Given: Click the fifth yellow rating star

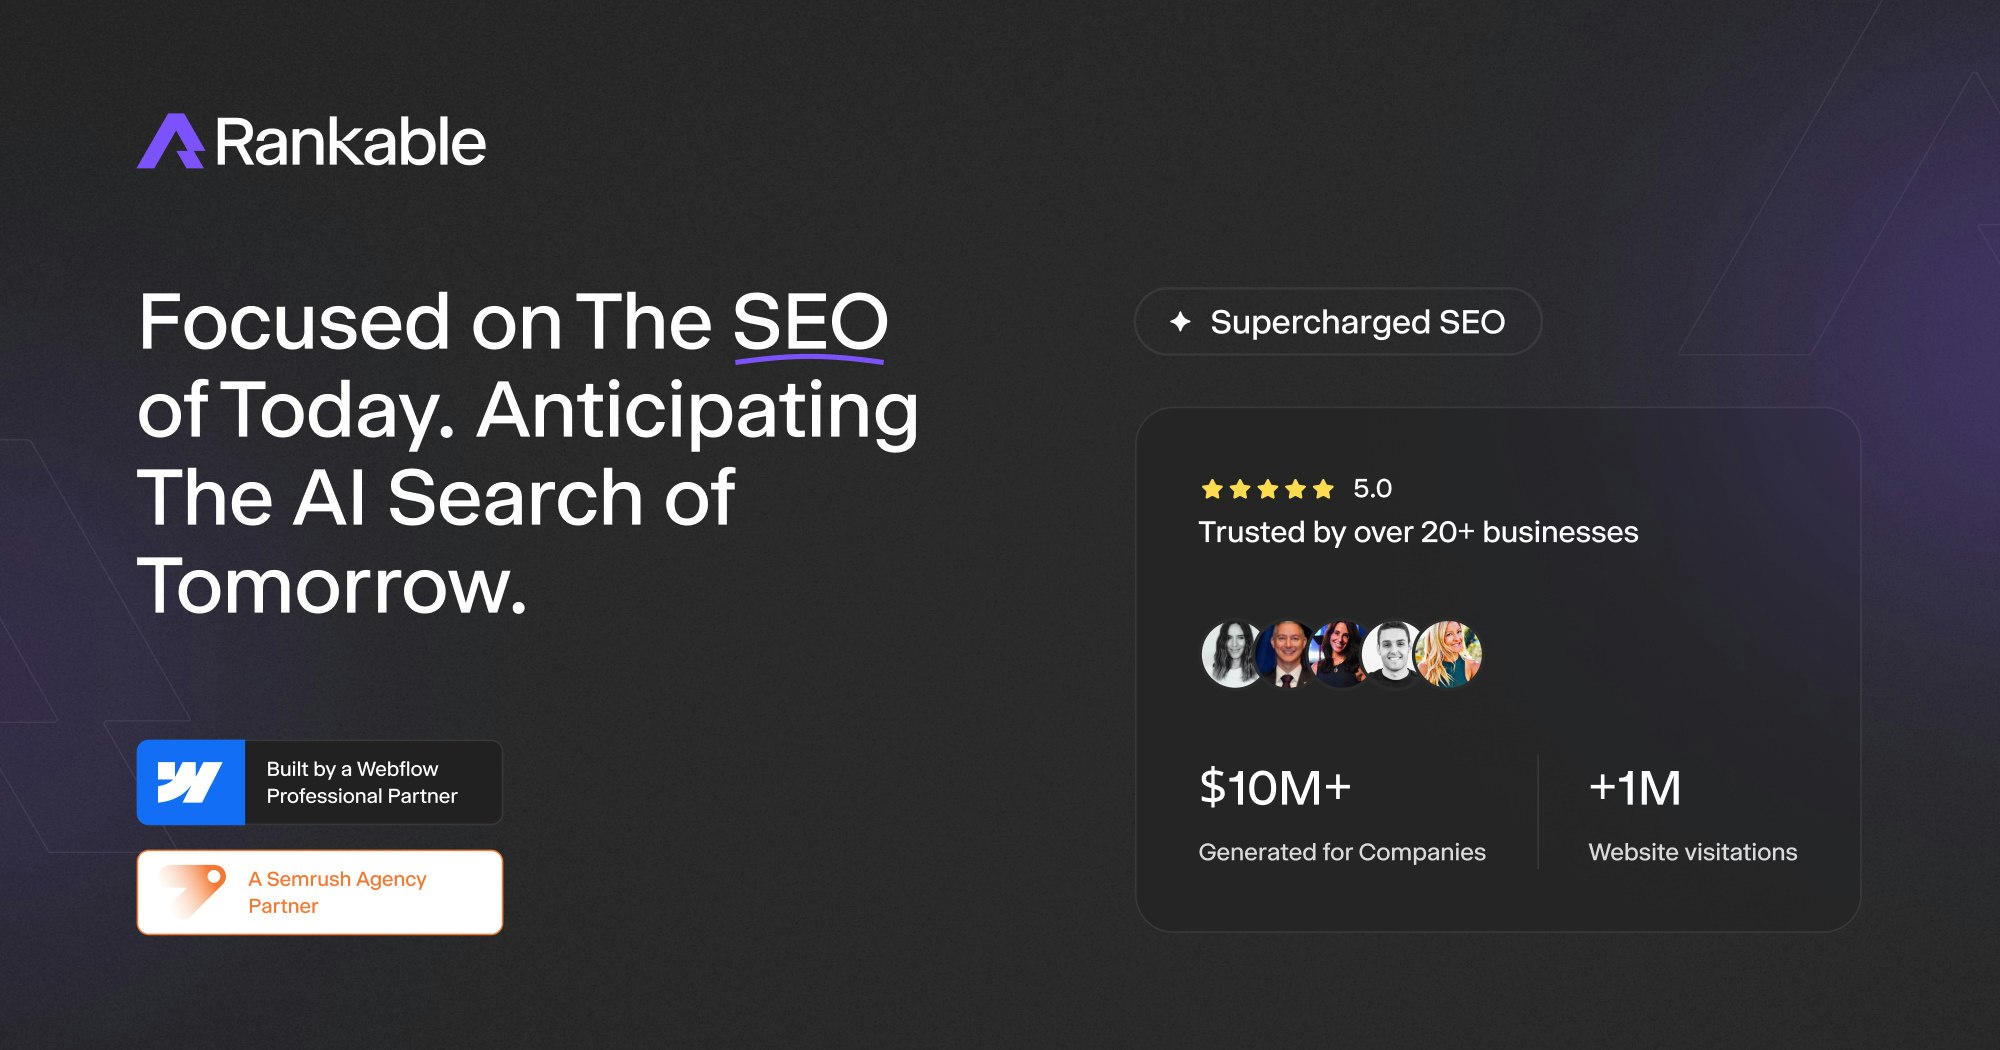Looking at the screenshot, I should pos(1323,489).
